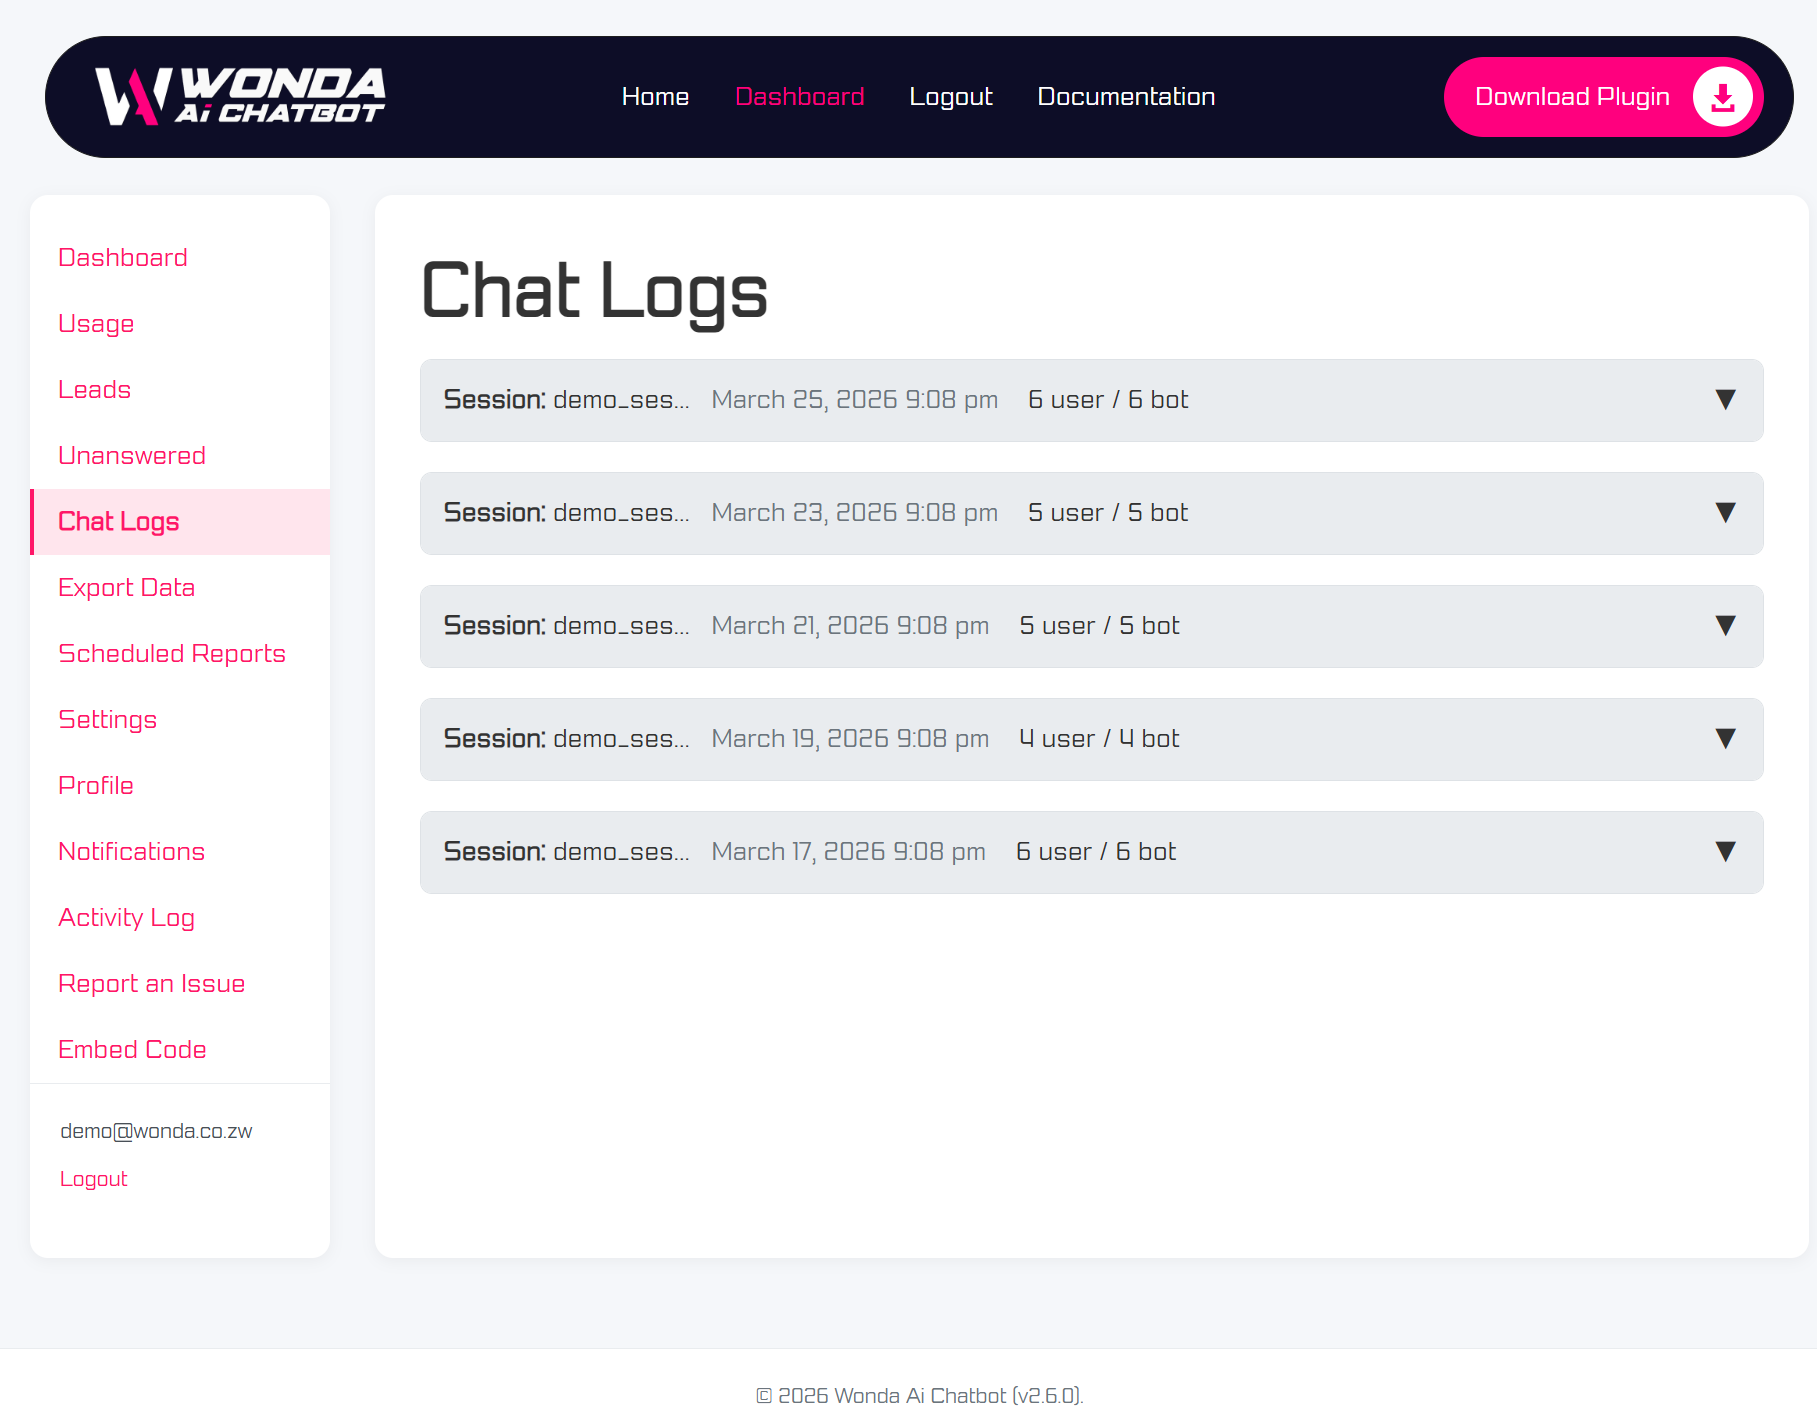Click the download arrow icon in Download Plugin
The height and width of the screenshot is (1423, 1817).
1722,97
